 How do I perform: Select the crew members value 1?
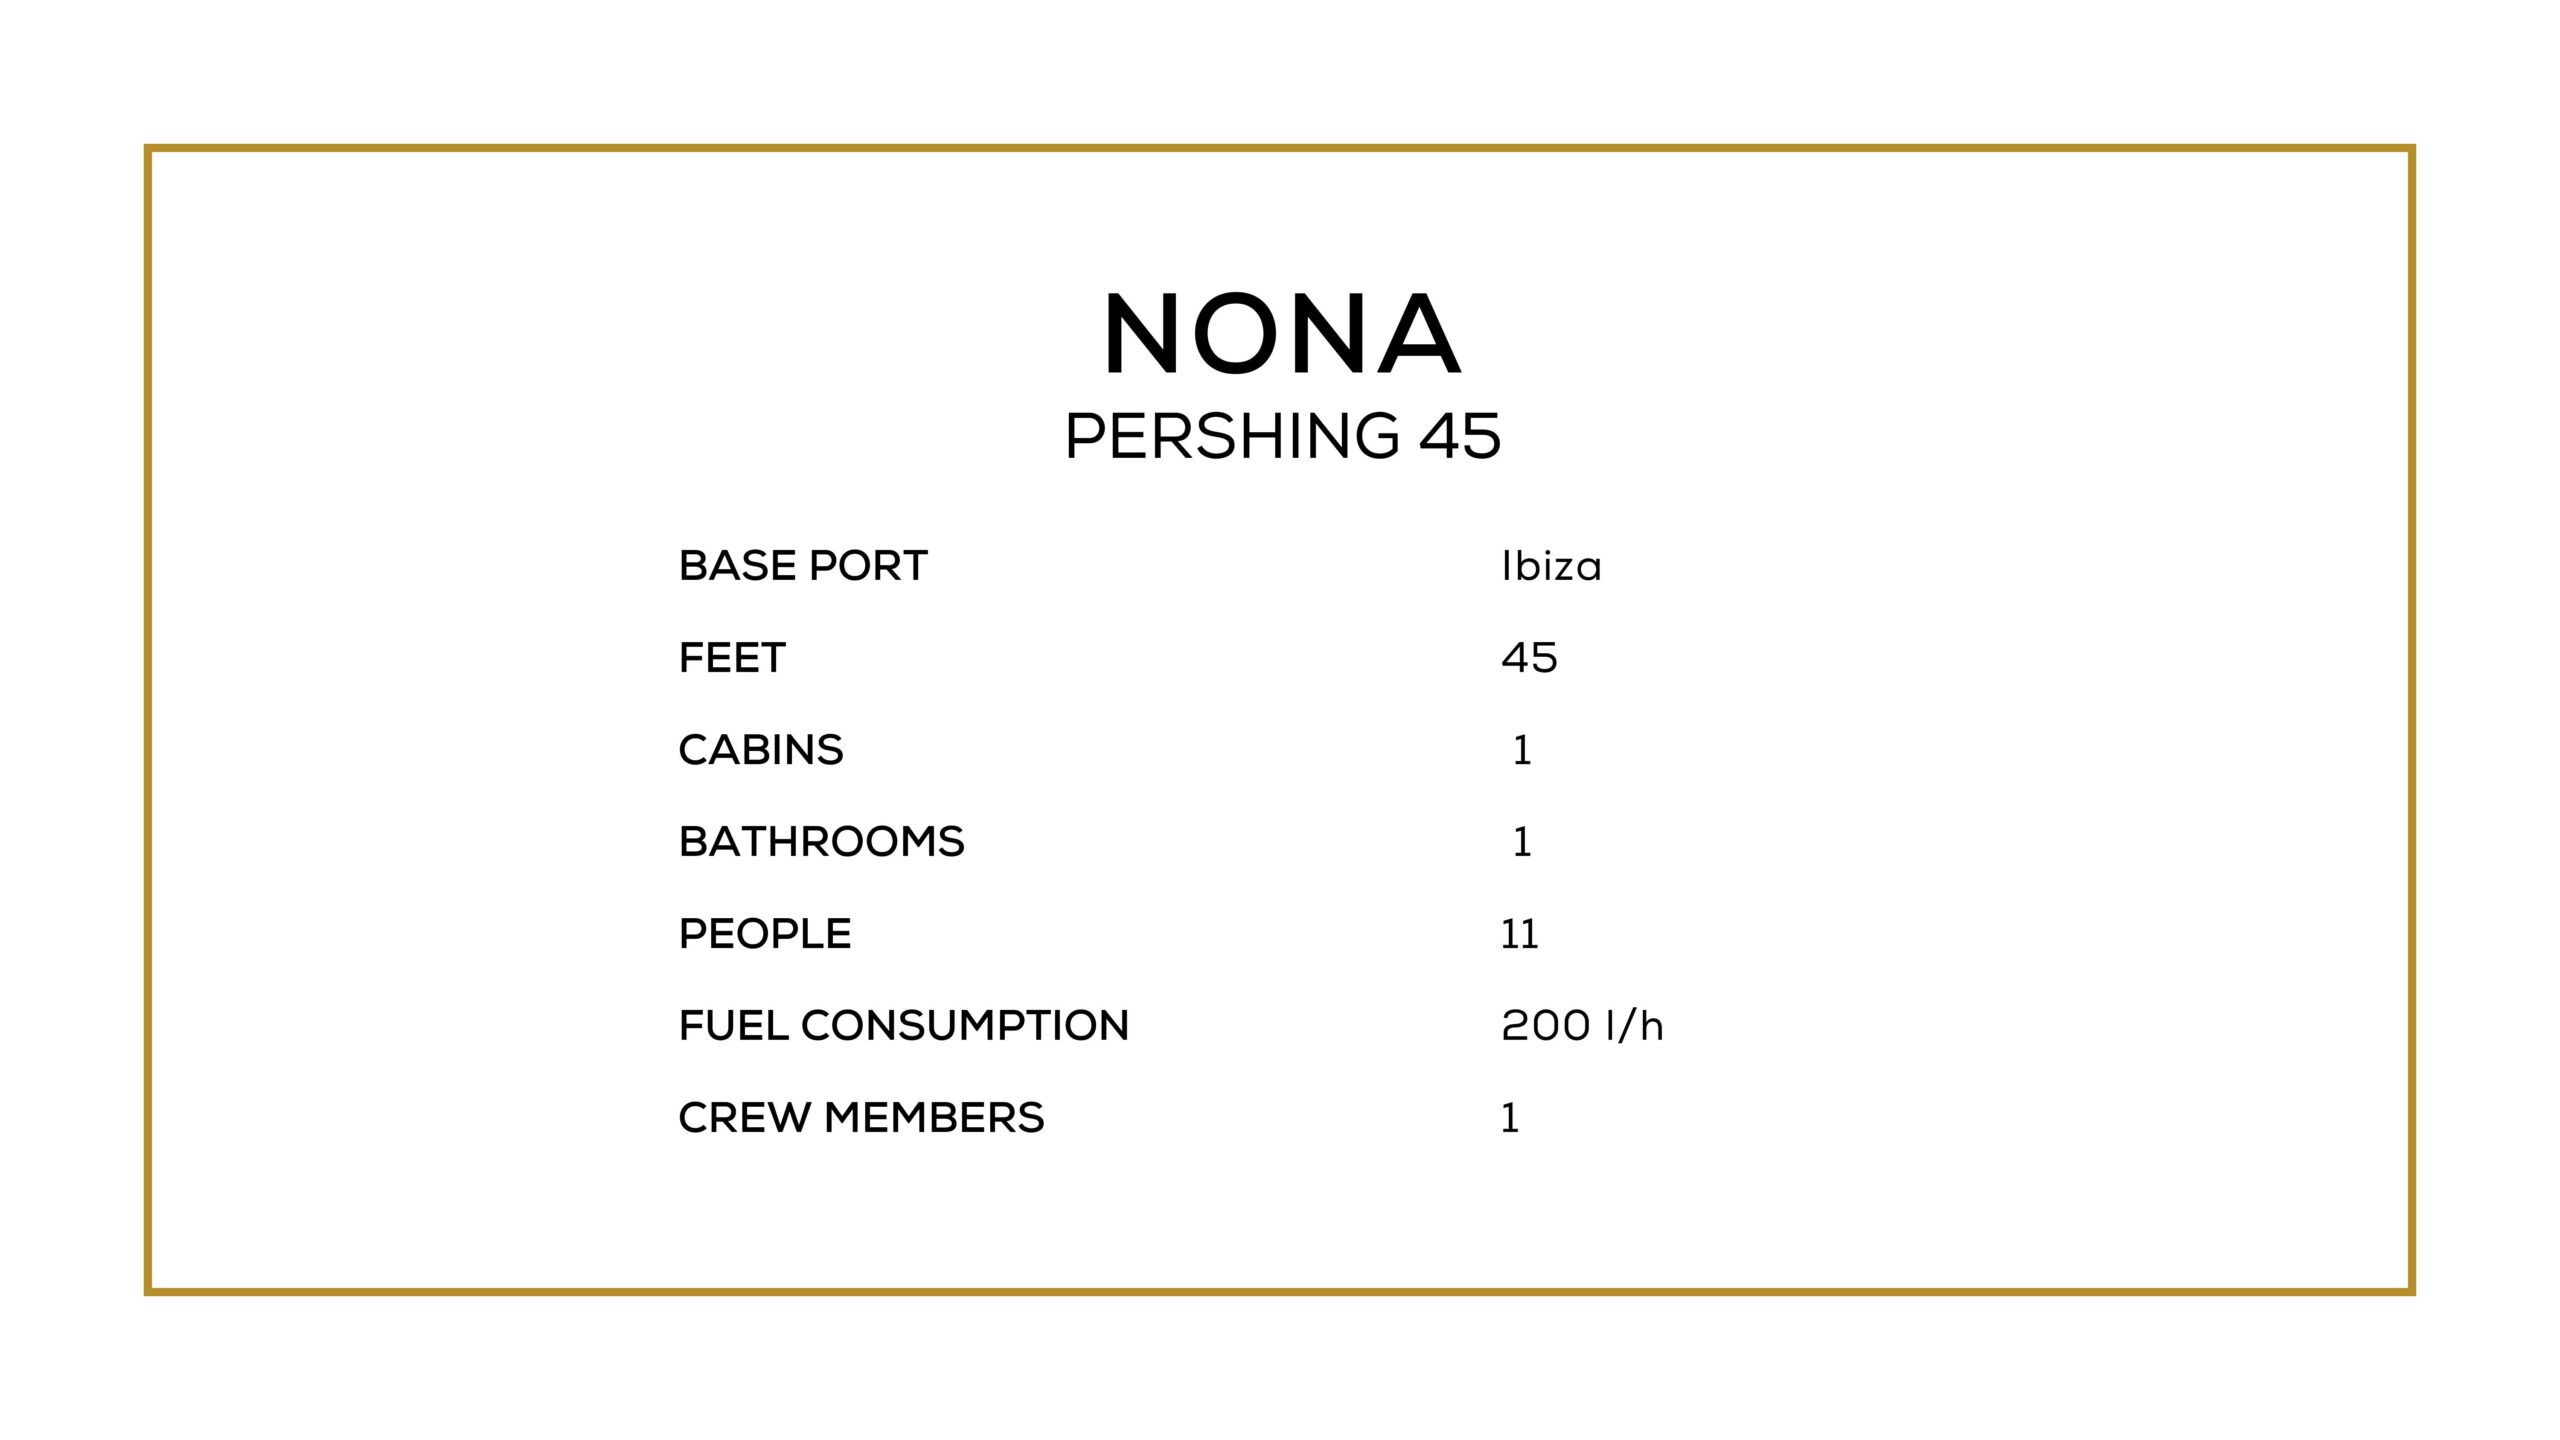coord(1510,1118)
